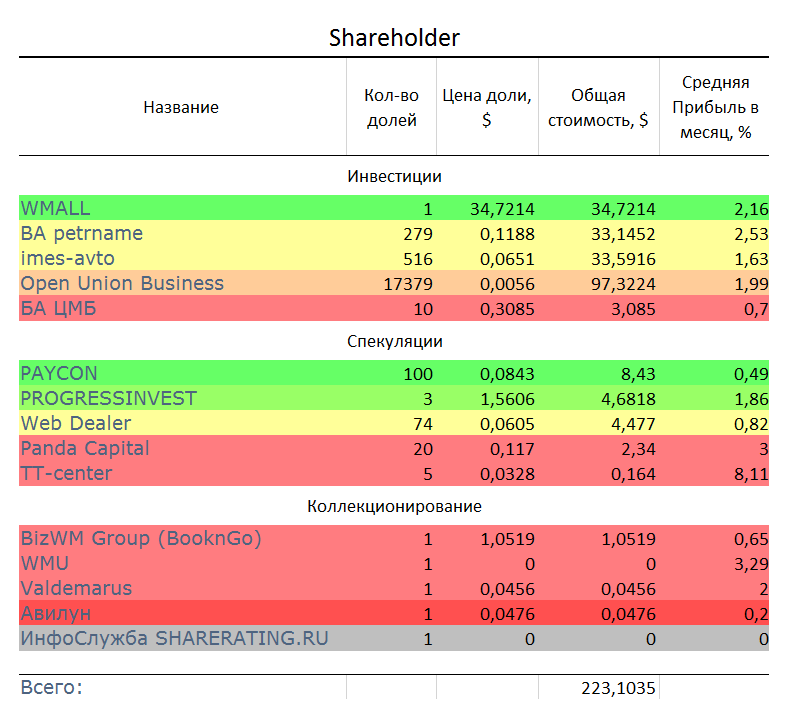This screenshot has width=790, height=718.
Task: Click the 'Shareholder' table title
Action: coord(394,38)
